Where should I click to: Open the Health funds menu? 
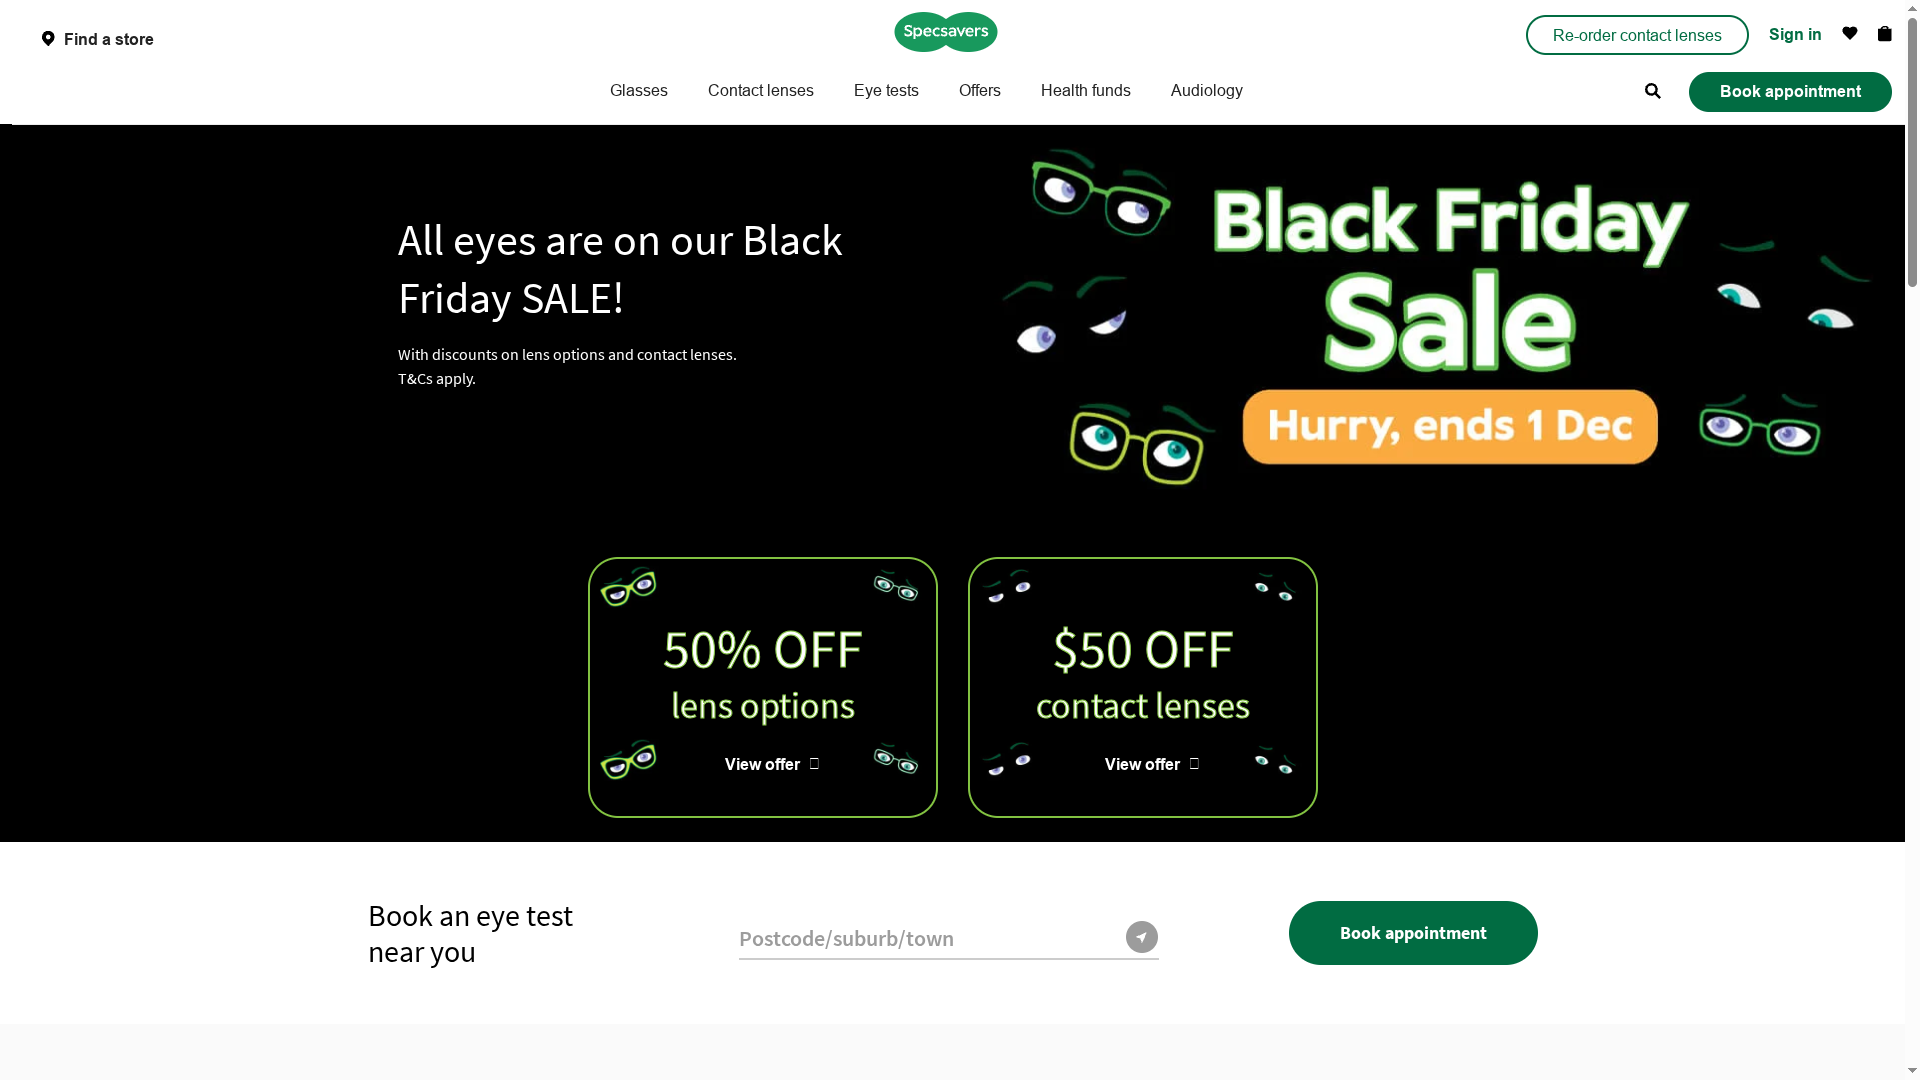pyautogui.click(x=1085, y=90)
